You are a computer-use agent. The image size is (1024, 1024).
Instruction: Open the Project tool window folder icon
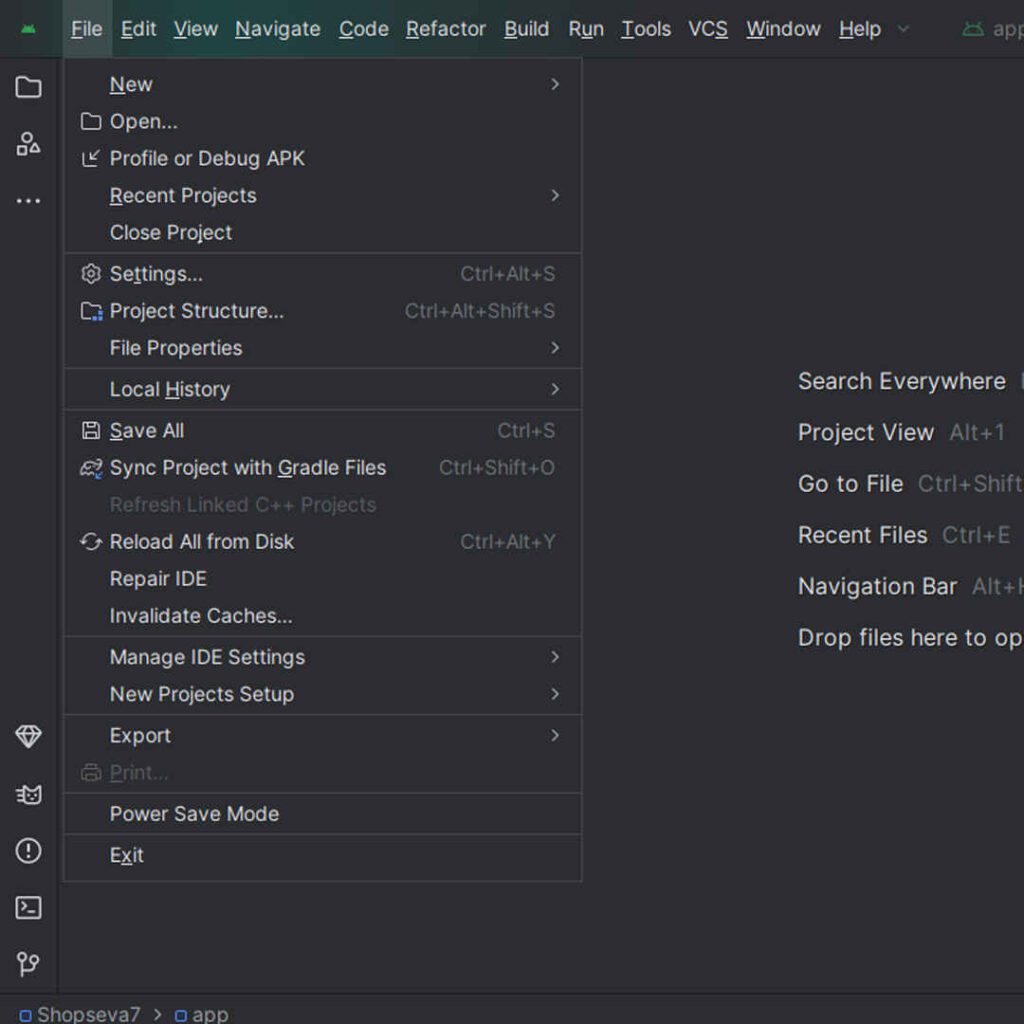point(28,87)
